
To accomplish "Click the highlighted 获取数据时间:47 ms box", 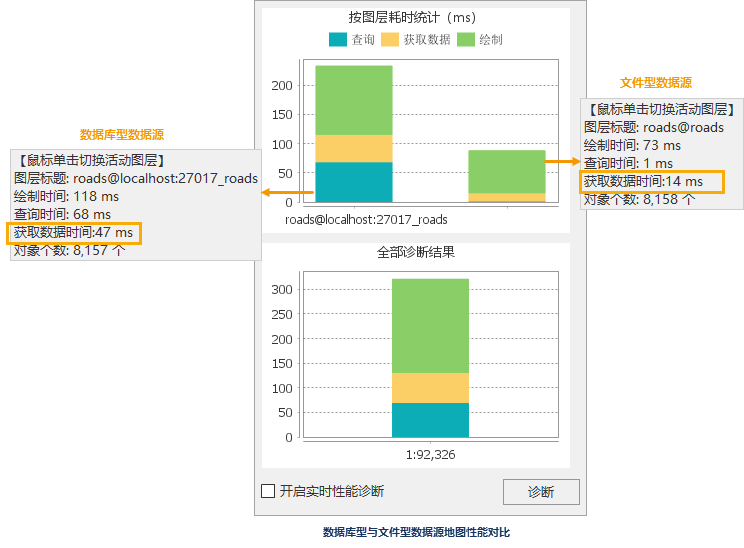I will pyautogui.click(x=74, y=233).
